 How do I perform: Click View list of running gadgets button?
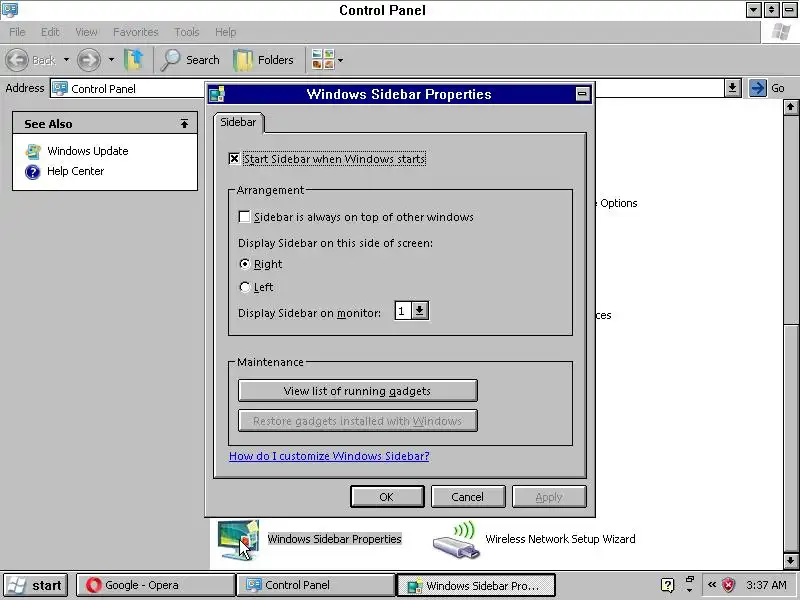[x=358, y=391]
